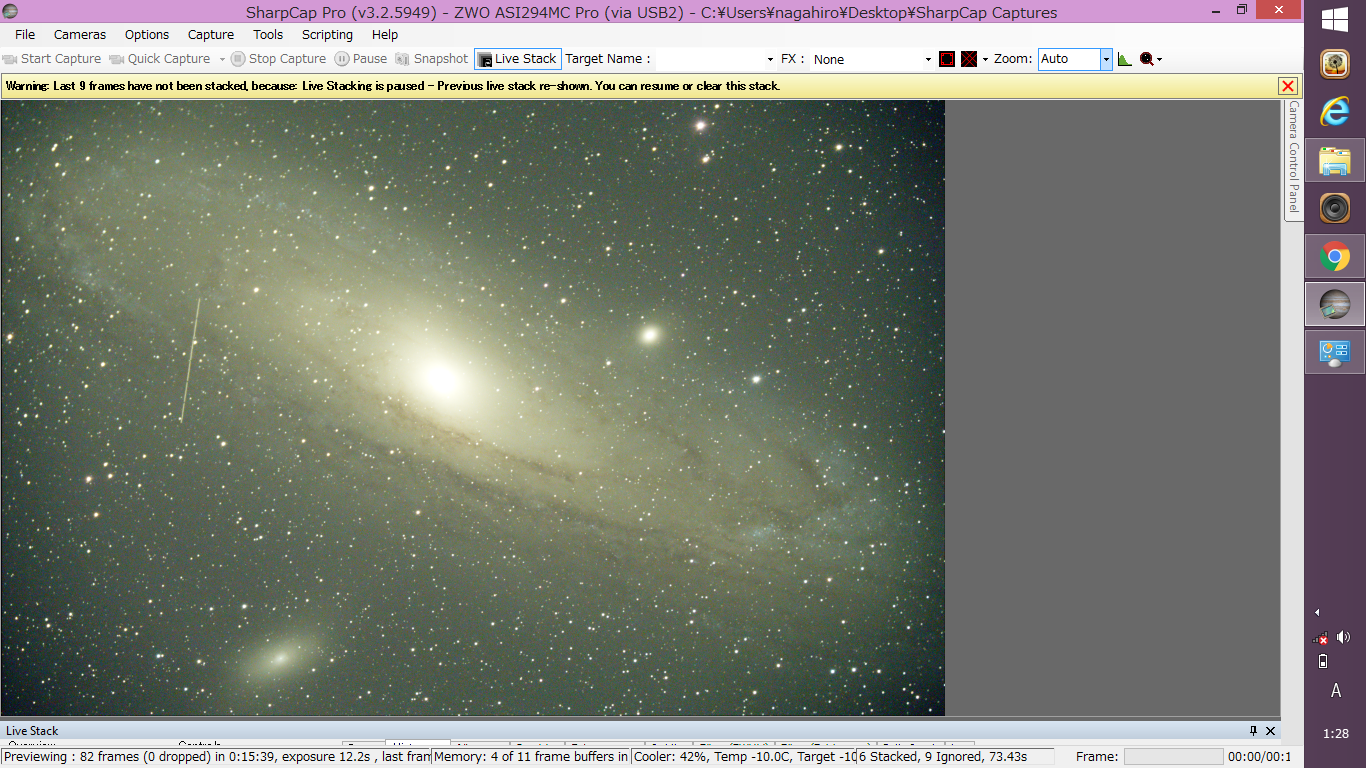This screenshot has width=1366, height=768.
Task: Click the volume speaker tray icon
Action: (x=1343, y=637)
